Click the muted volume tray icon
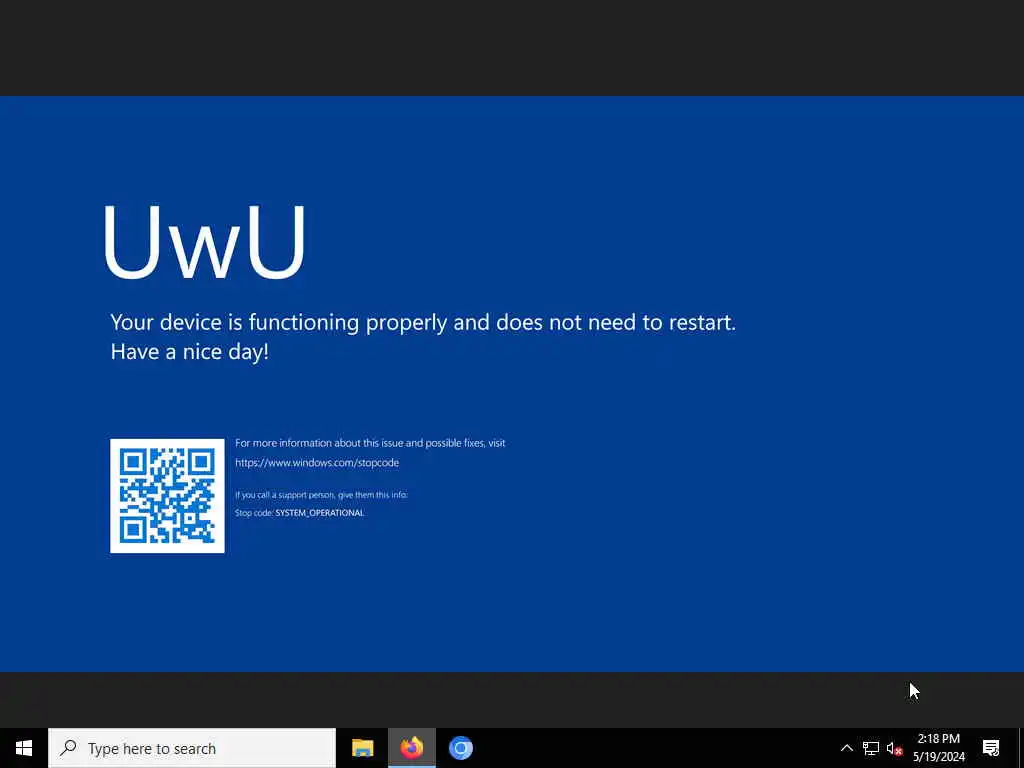 894,749
